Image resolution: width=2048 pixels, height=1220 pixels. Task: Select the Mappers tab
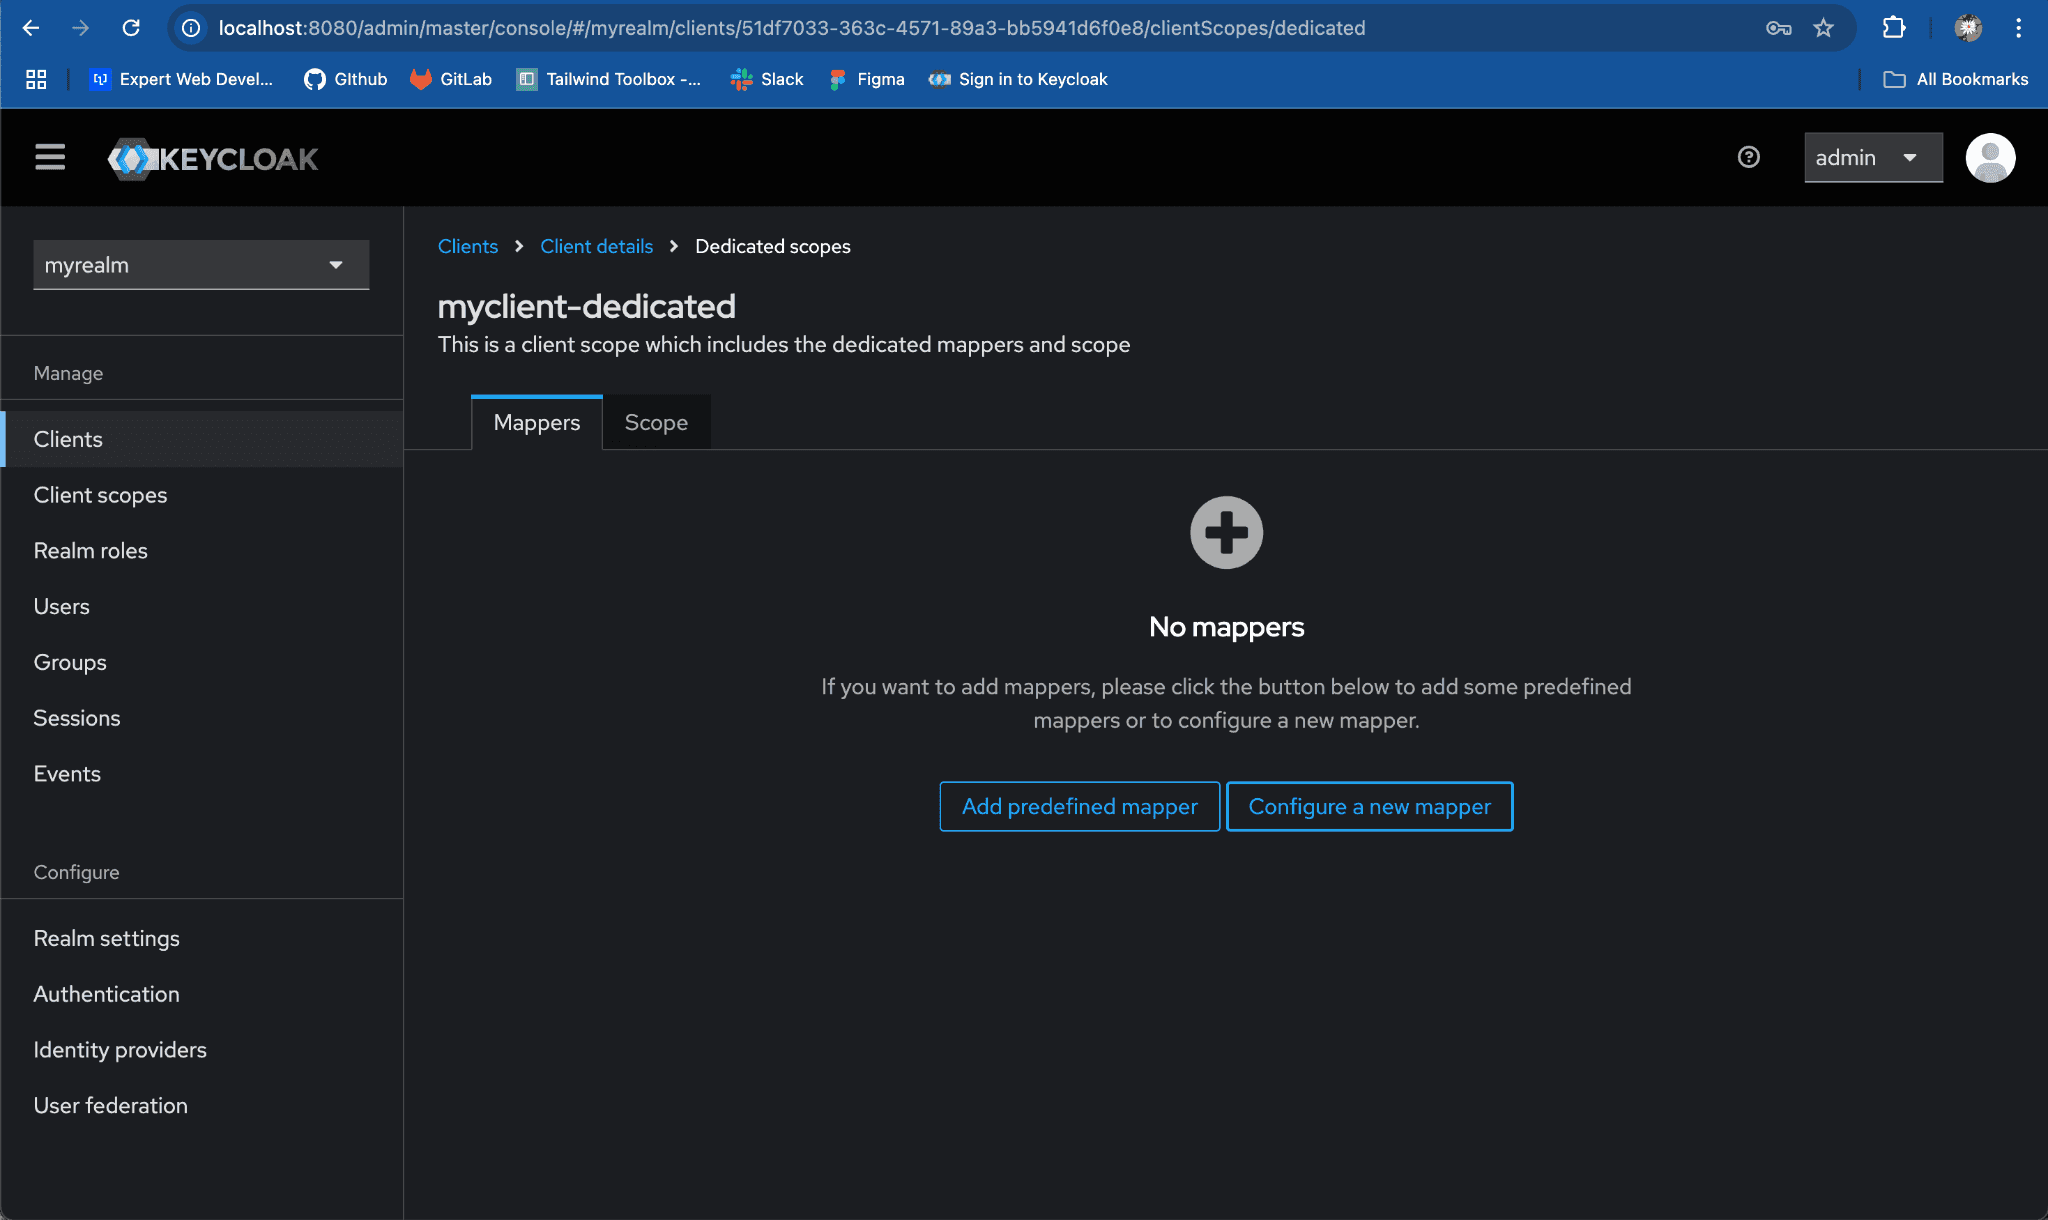pyautogui.click(x=536, y=423)
